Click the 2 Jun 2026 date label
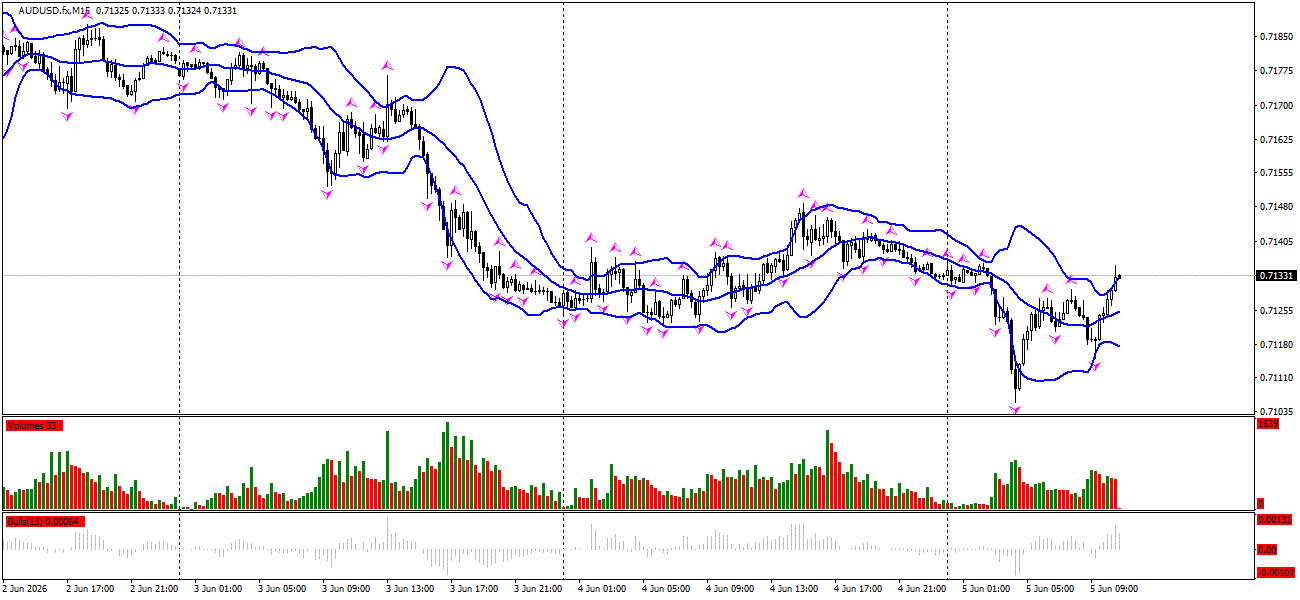The image size is (1300, 600). [24, 589]
